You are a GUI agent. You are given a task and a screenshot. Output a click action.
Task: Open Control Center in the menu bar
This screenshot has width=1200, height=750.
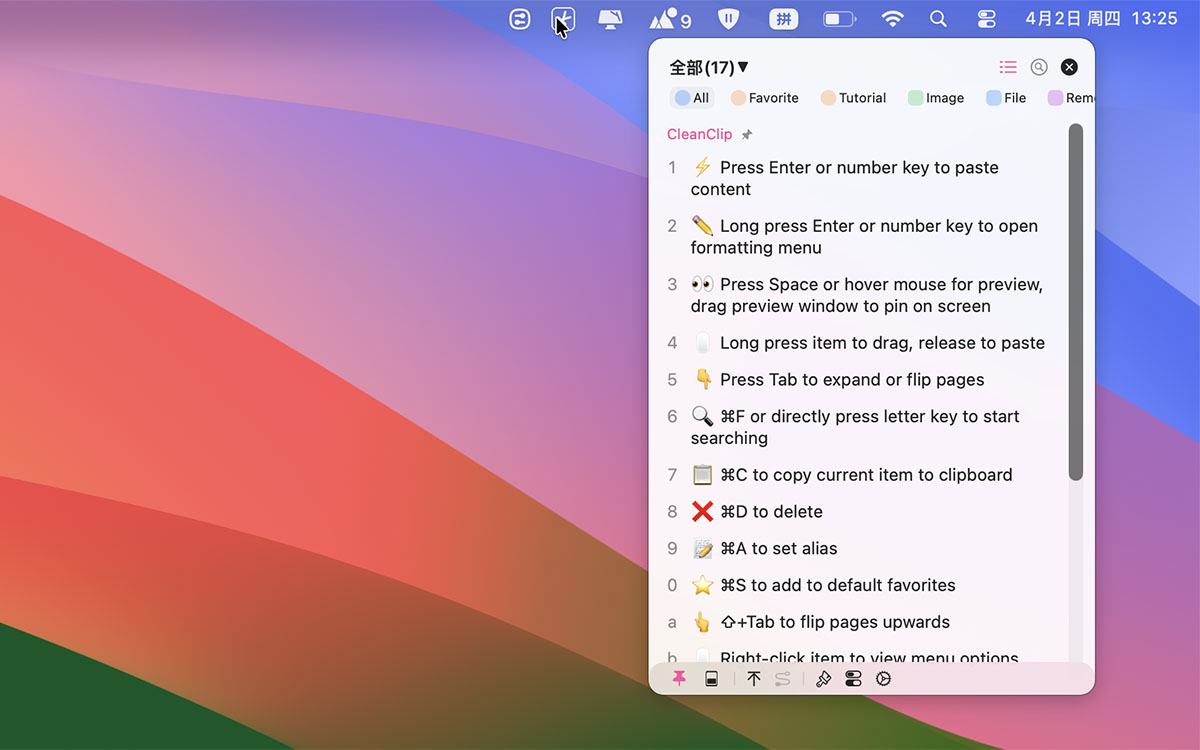[x=986, y=19]
